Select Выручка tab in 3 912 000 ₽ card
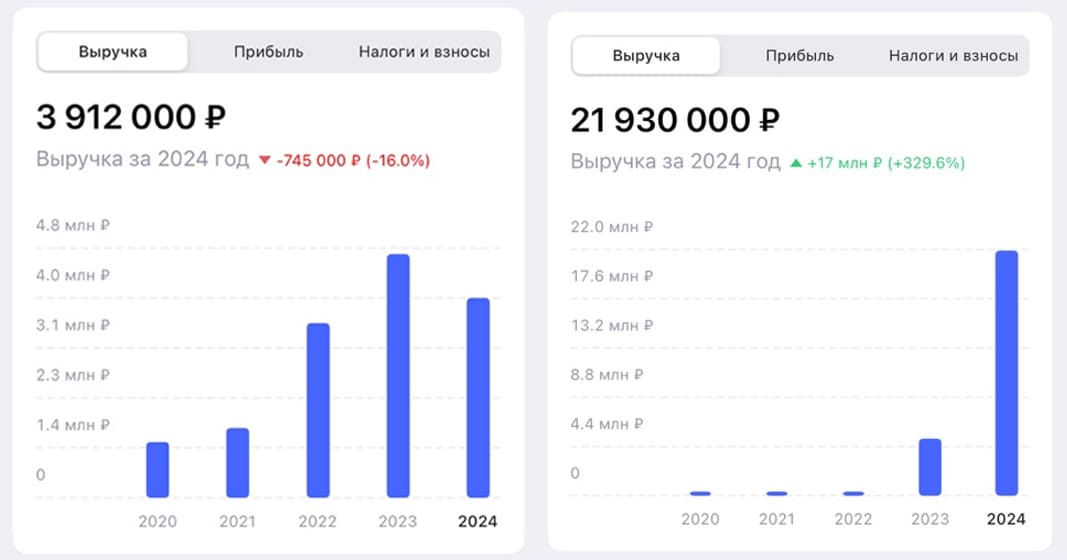Screen dimensions: 1067x560 tap(113, 52)
